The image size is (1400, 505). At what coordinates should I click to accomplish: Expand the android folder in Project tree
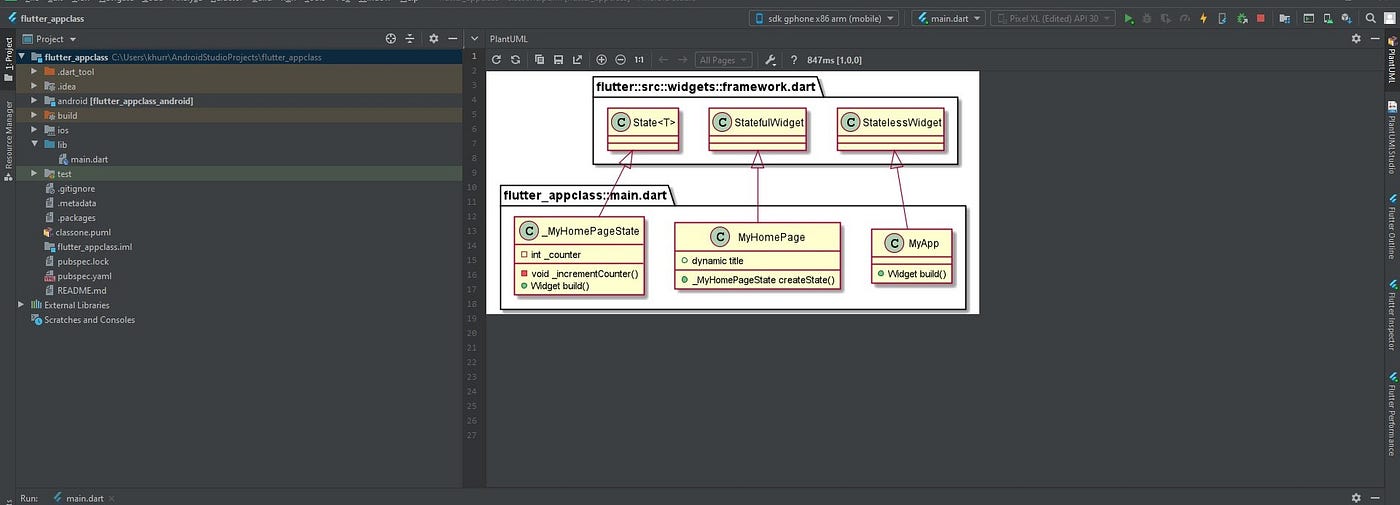pyautogui.click(x=35, y=101)
